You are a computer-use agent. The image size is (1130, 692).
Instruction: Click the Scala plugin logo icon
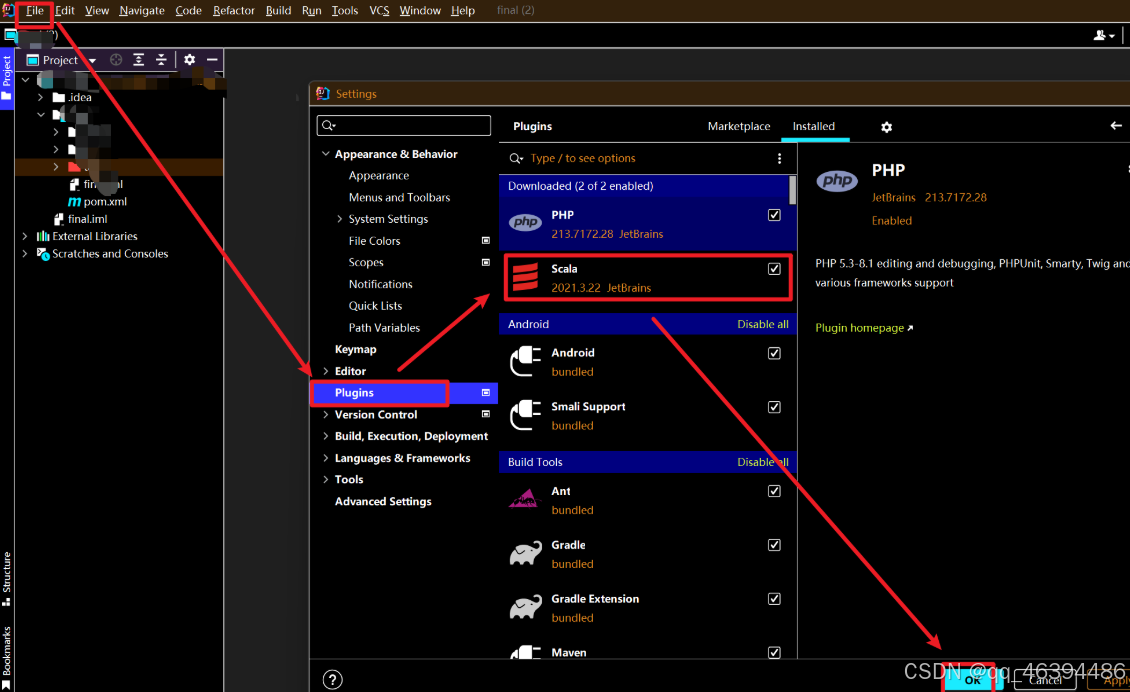[525, 277]
